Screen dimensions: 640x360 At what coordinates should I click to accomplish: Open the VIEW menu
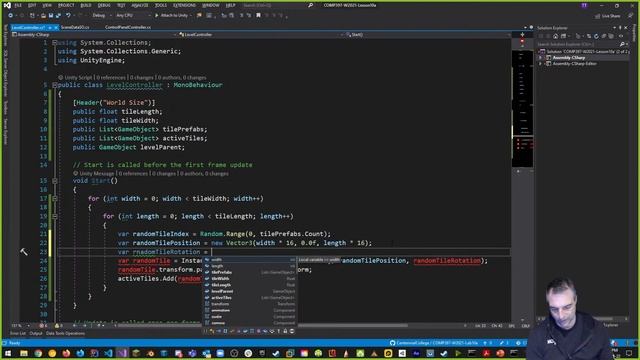coord(47,5)
